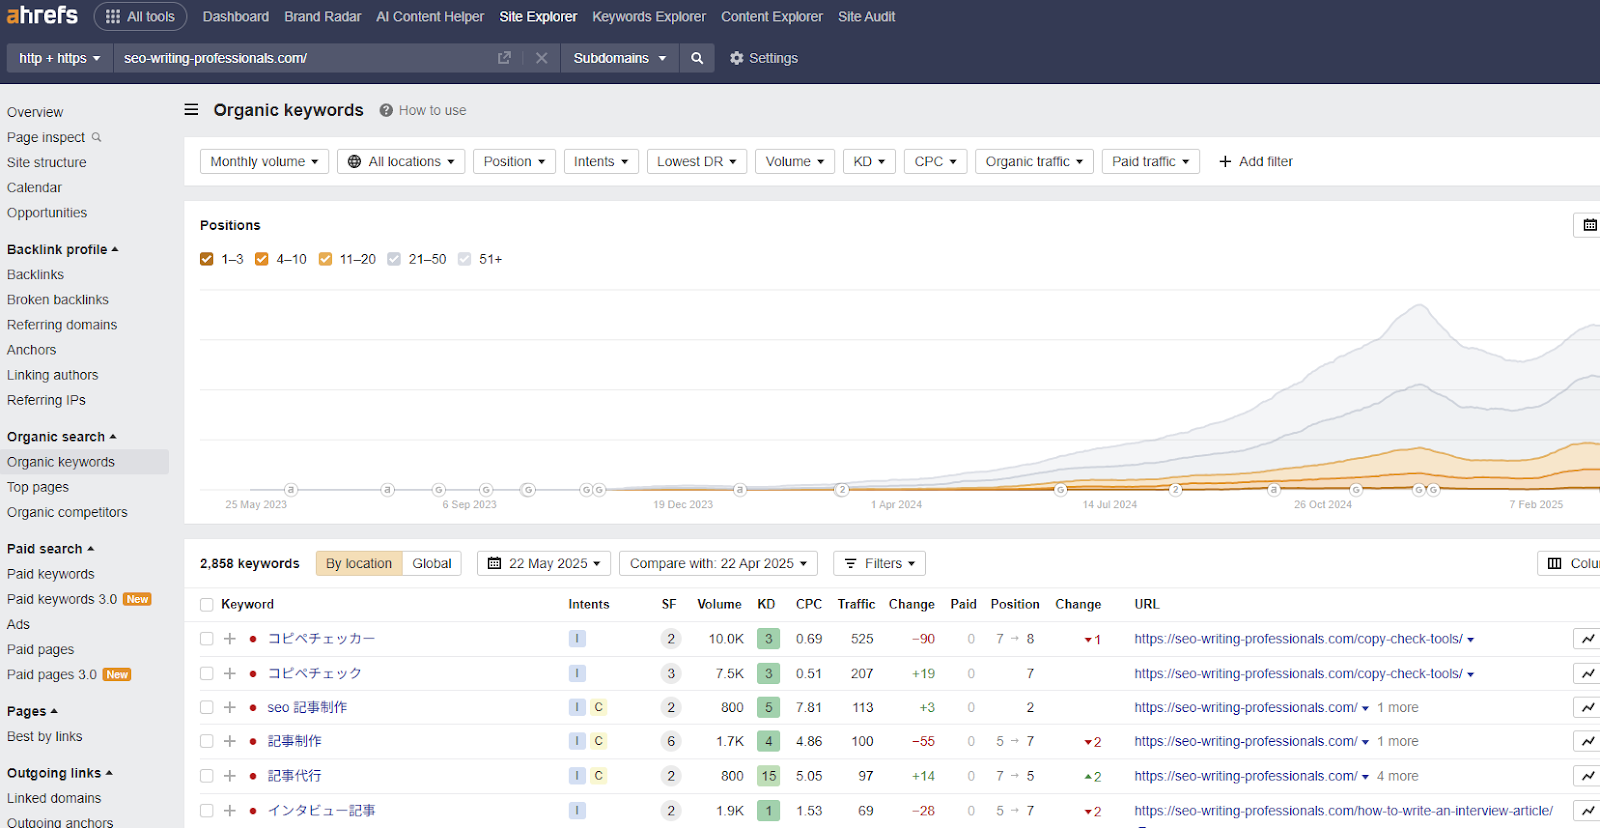
Task: Open the calendar icon in Positions chart
Action: tap(1589, 225)
